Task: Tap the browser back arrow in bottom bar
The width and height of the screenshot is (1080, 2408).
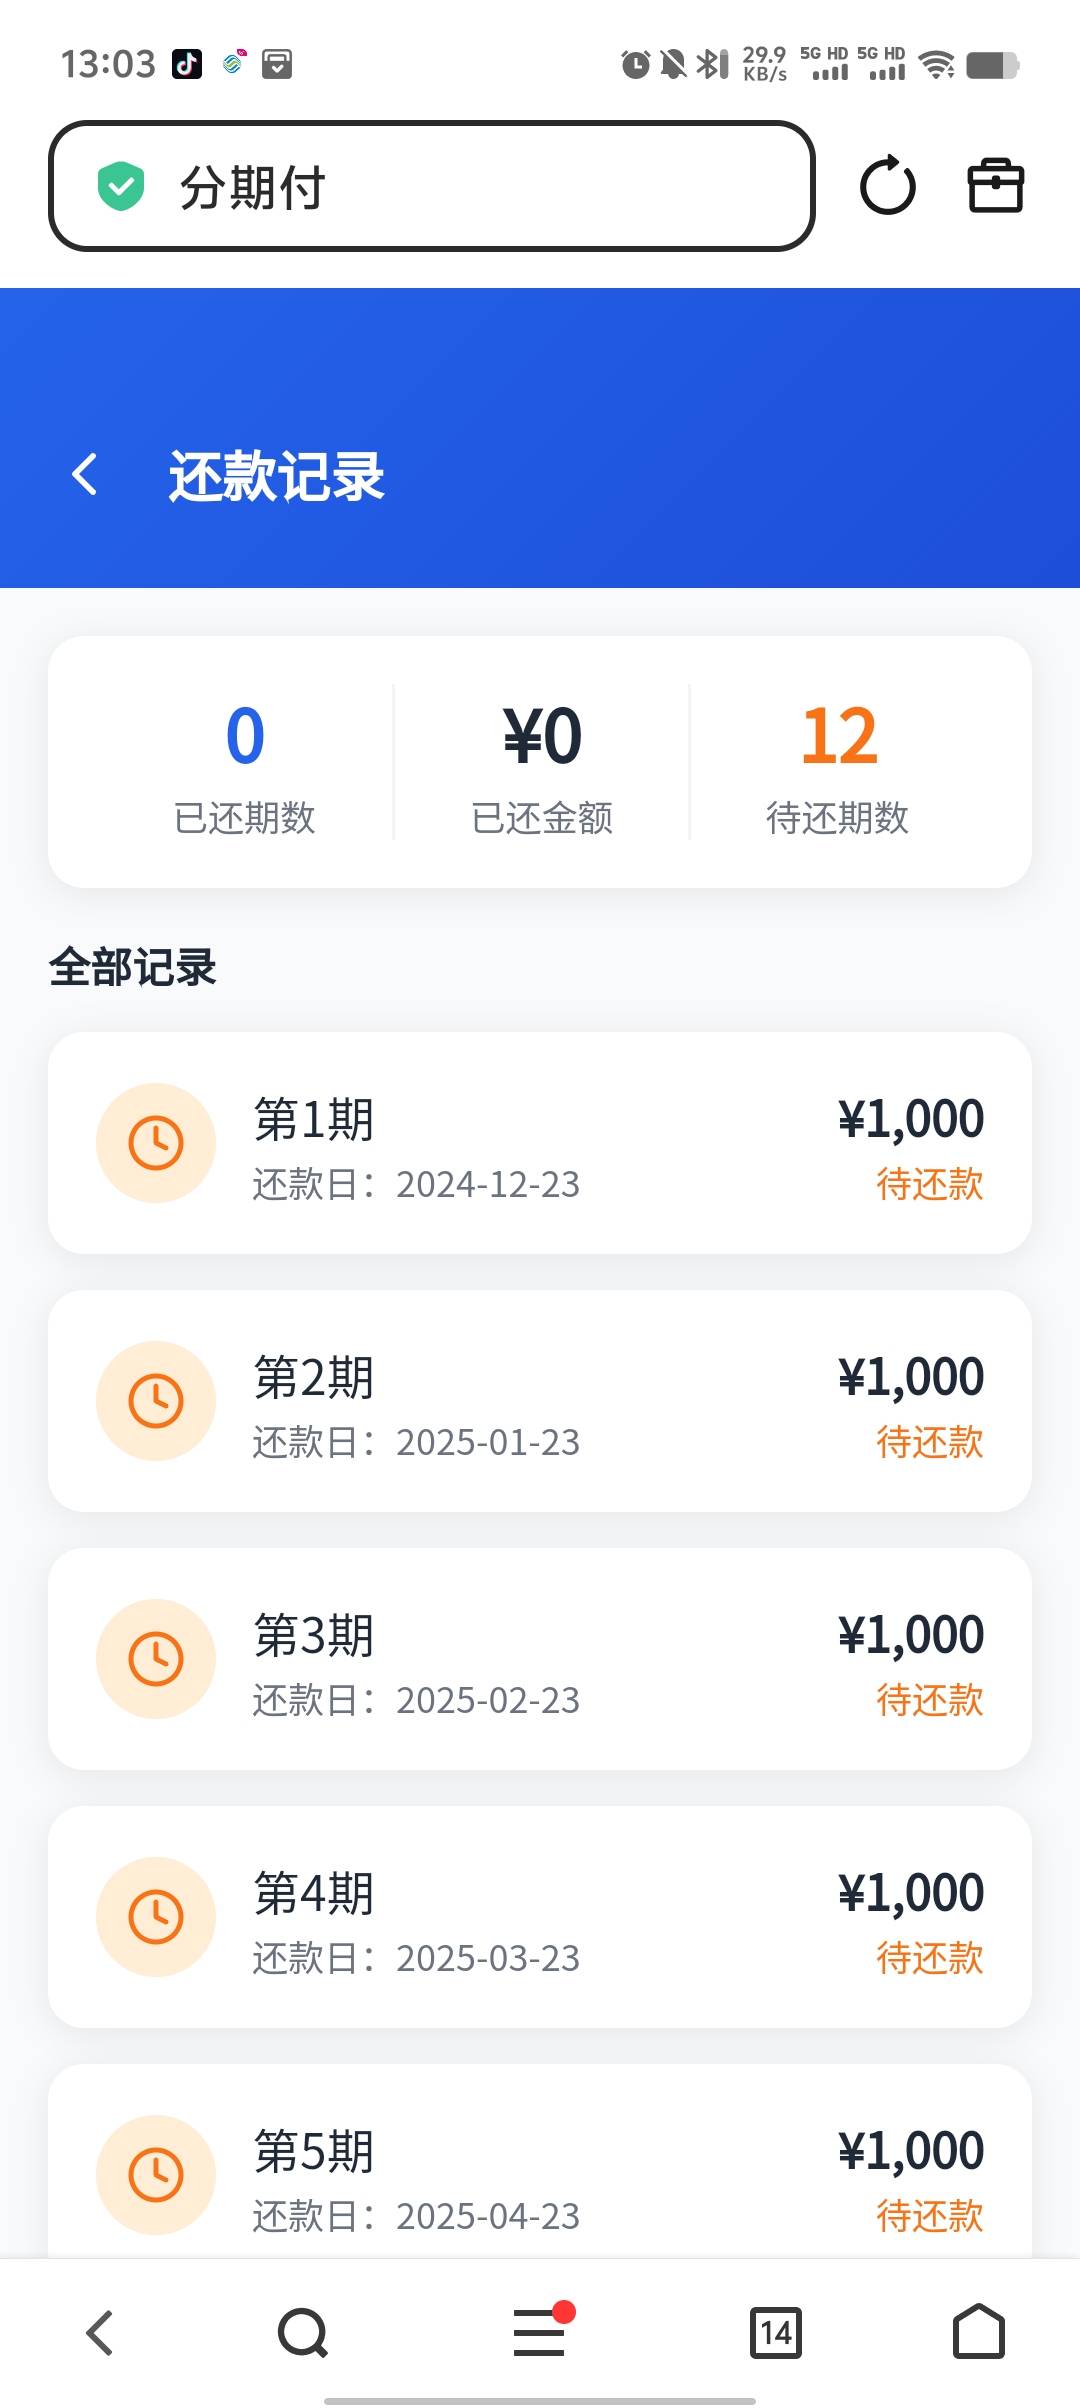Action: [x=99, y=2332]
